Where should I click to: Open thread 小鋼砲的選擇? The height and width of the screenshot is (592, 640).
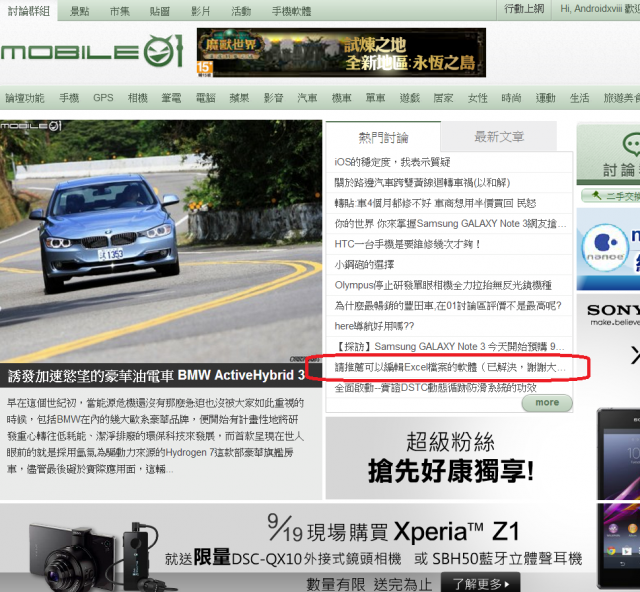click(x=364, y=265)
